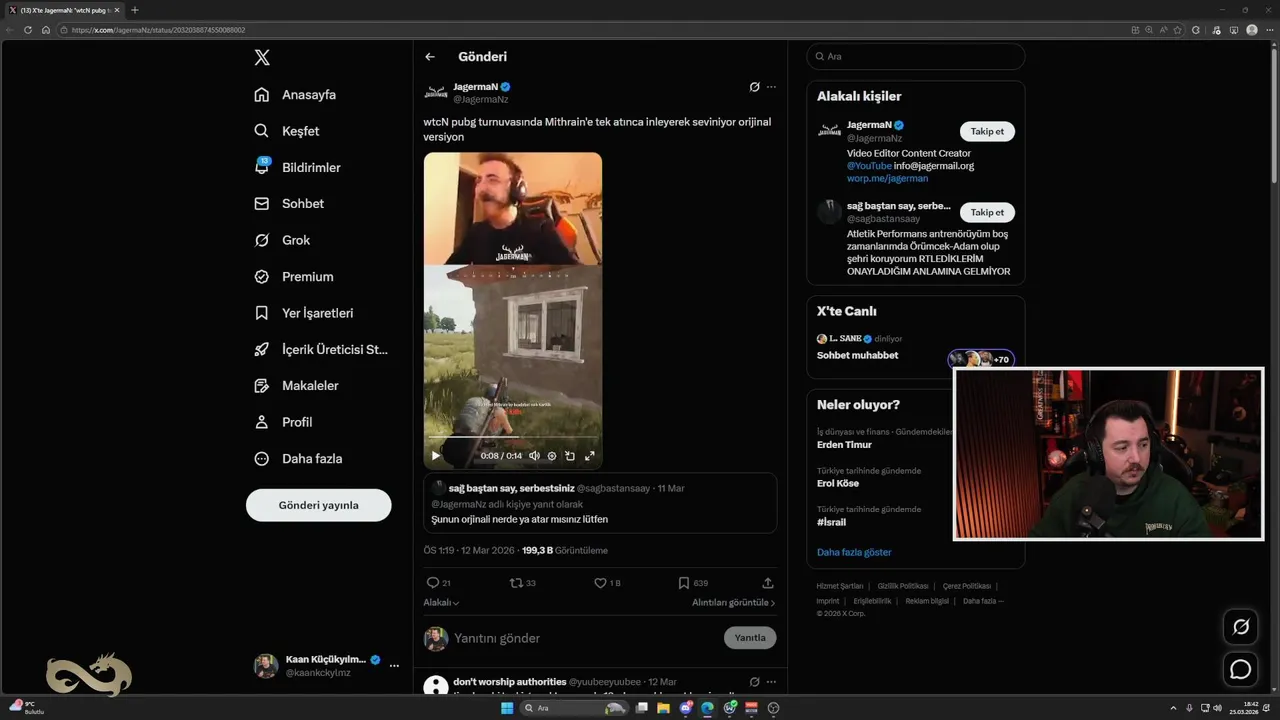Click the browser address bar URL
This screenshot has height=720, width=1280.
pyautogui.click(x=158, y=30)
